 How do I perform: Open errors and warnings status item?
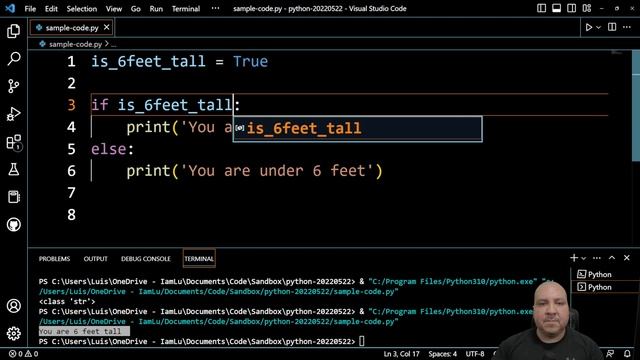[23, 354]
